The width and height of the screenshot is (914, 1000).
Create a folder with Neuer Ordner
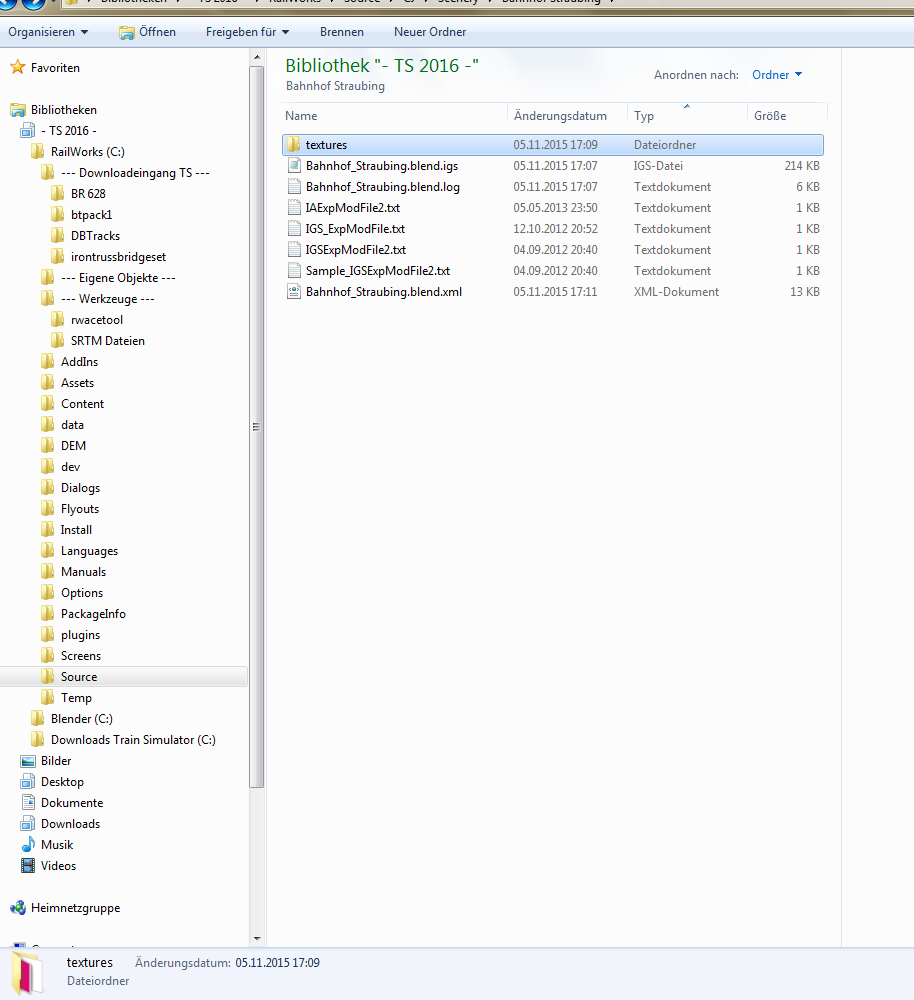[430, 32]
